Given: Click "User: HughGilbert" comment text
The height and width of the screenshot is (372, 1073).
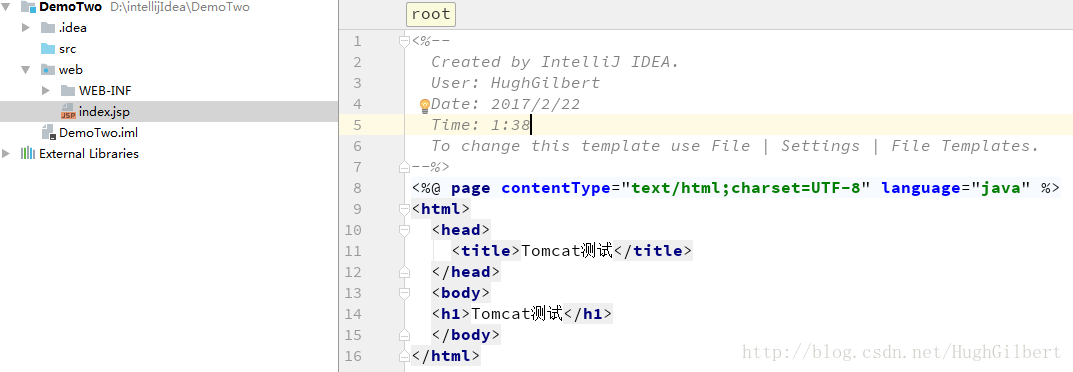Looking at the screenshot, I should click(x=515, y=83).
